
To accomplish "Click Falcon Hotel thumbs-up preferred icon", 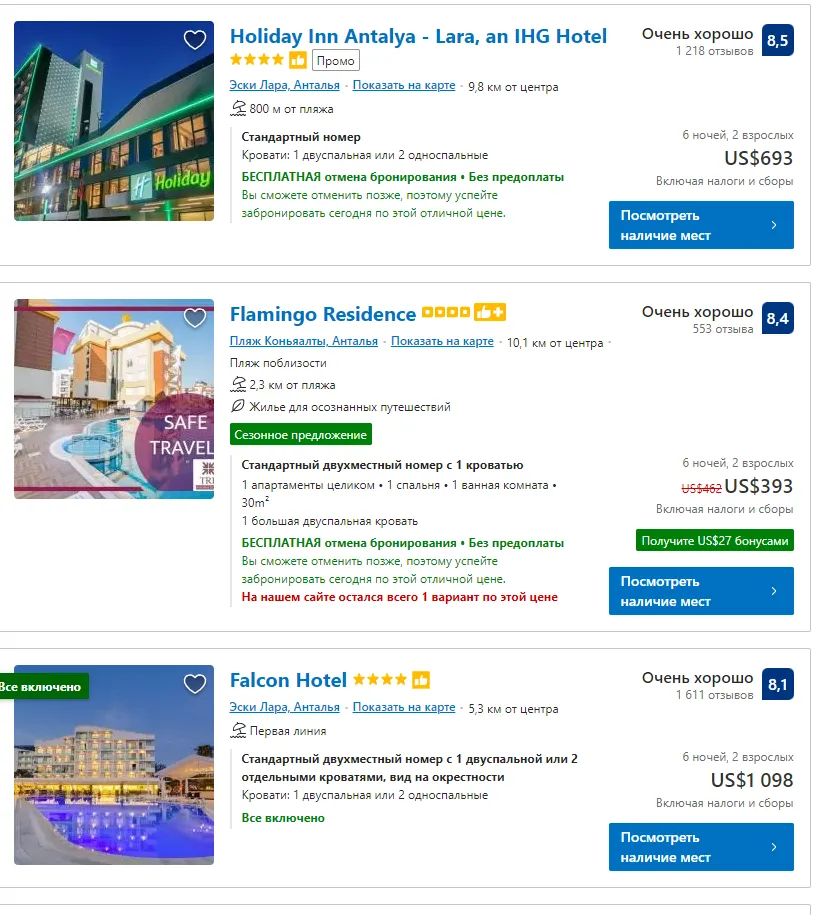I will pos(421,680).
